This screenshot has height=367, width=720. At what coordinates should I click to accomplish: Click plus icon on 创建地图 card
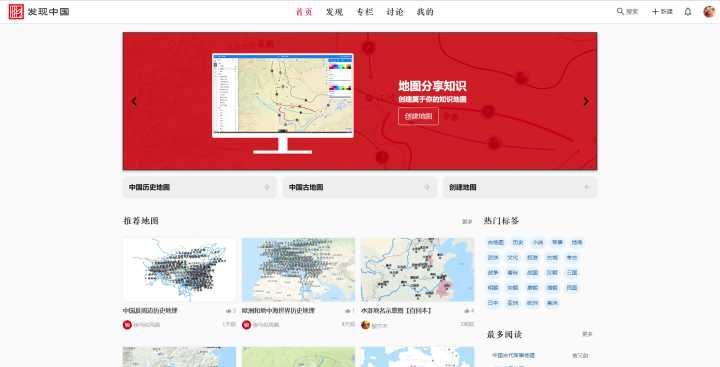click(586, 187)
